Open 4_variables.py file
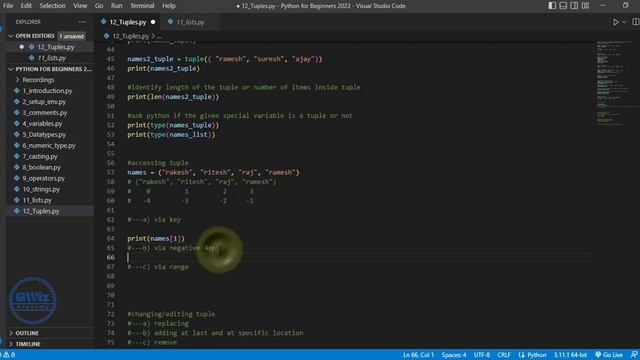Image resolution: width=640 pixels, height=360 pixels. (42, 124)
